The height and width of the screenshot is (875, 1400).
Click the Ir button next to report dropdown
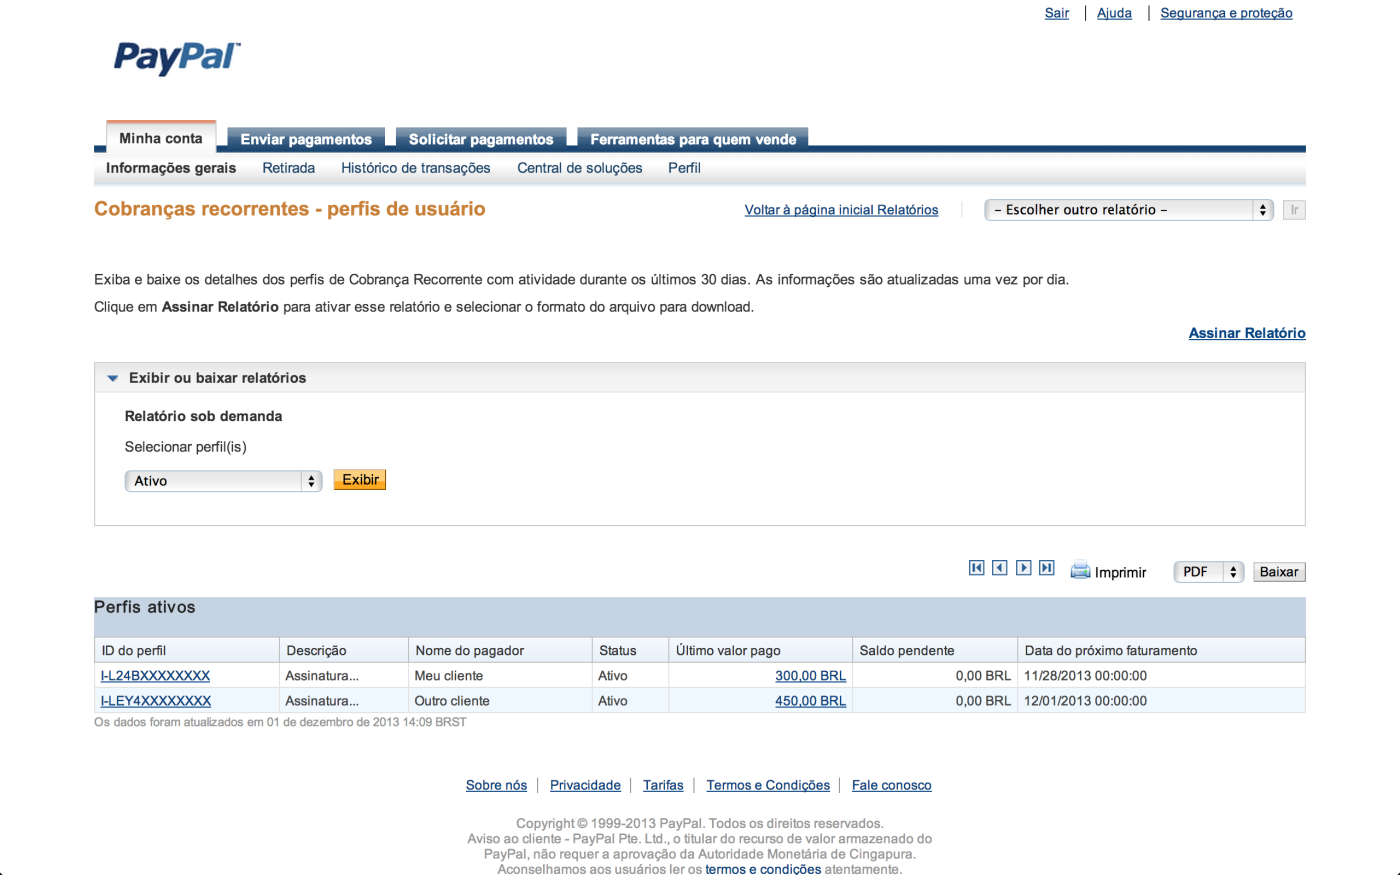click(x=1294, y=210)
